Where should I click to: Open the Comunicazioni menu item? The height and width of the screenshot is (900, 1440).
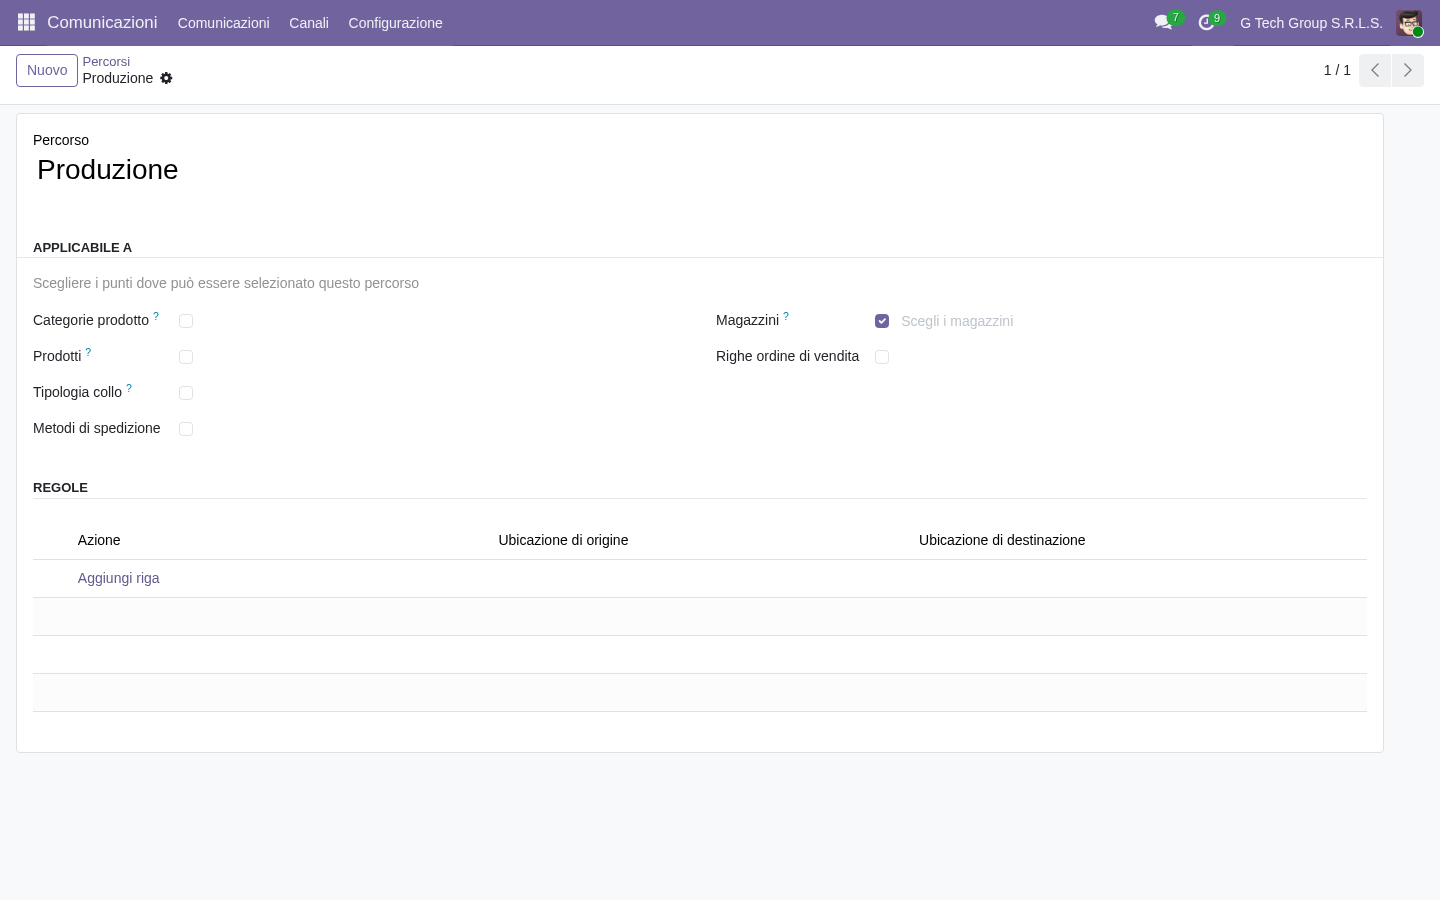point(223,23)
